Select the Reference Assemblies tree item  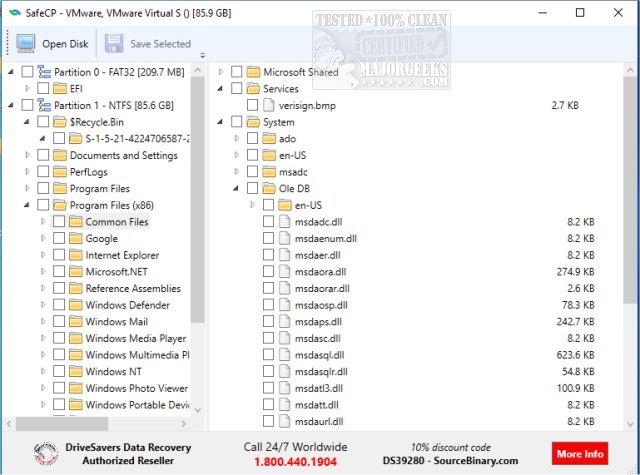click(133, 289)
